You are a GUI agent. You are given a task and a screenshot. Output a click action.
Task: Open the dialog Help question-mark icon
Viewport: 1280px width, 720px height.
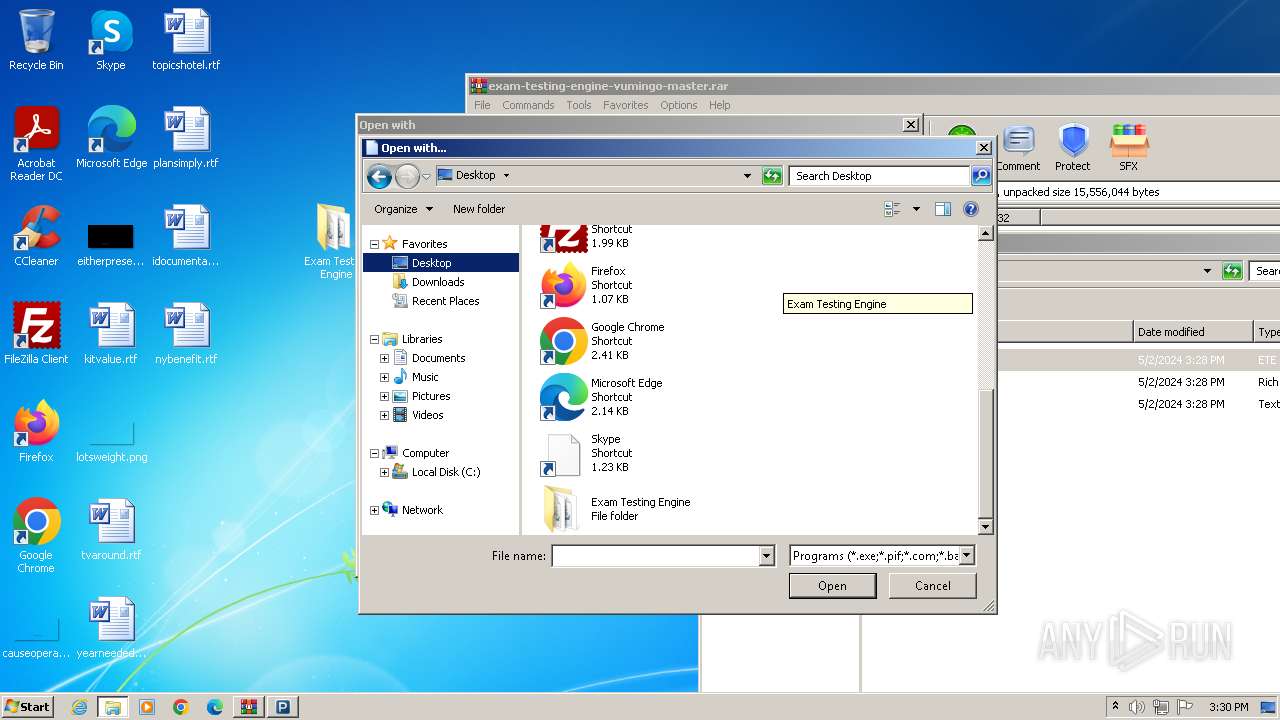[x=970, y=209]
